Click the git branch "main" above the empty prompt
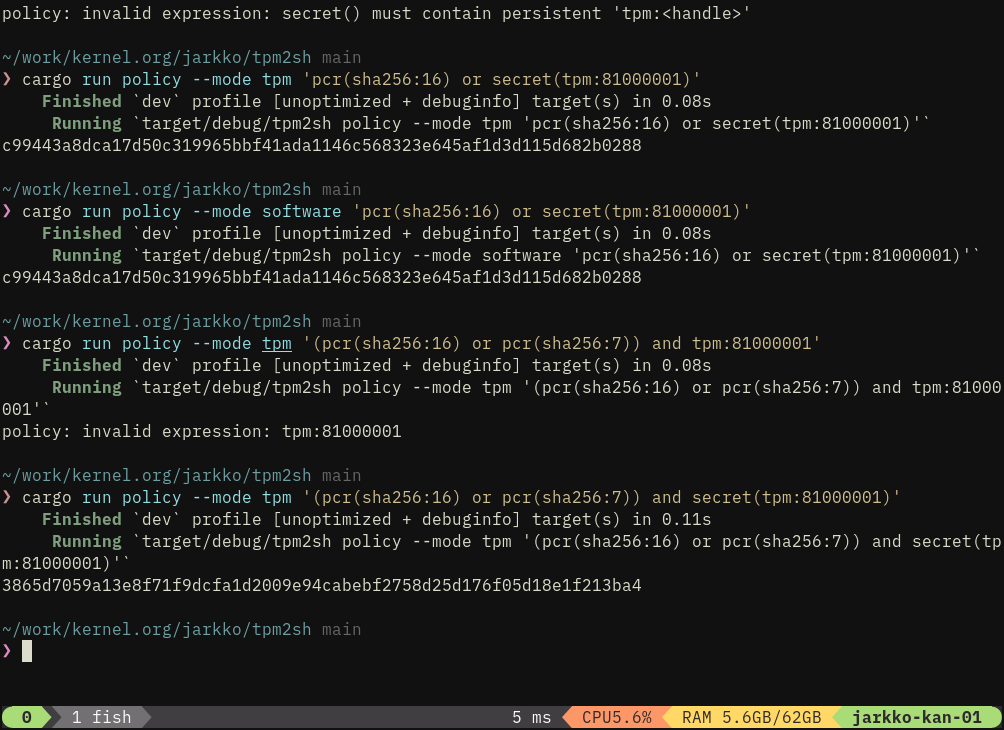This screenshot has height=730, width=1004. 341,629
